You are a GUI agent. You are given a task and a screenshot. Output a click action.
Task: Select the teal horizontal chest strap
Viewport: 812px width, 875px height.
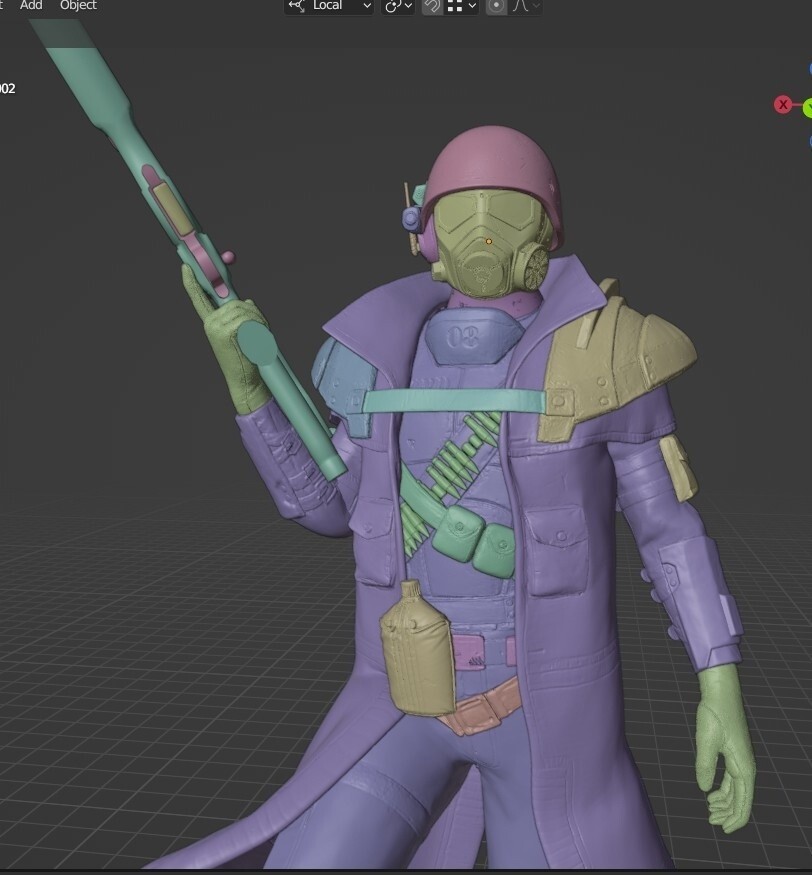pos(452,402)
